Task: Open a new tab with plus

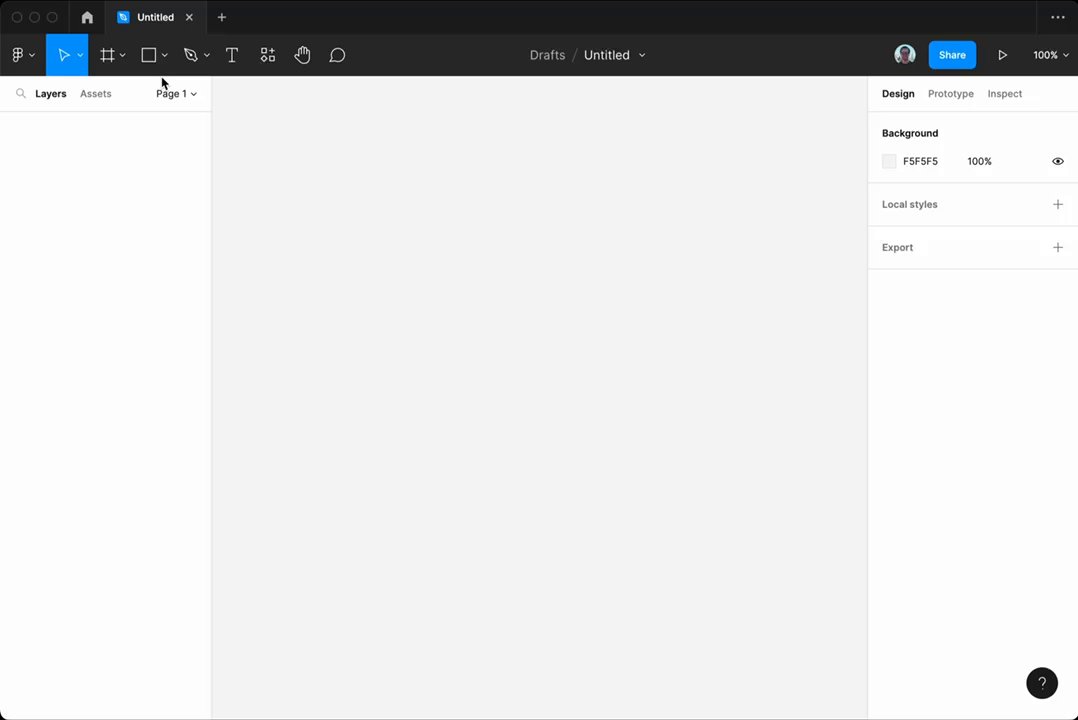Action: click(x=221, y=17)
